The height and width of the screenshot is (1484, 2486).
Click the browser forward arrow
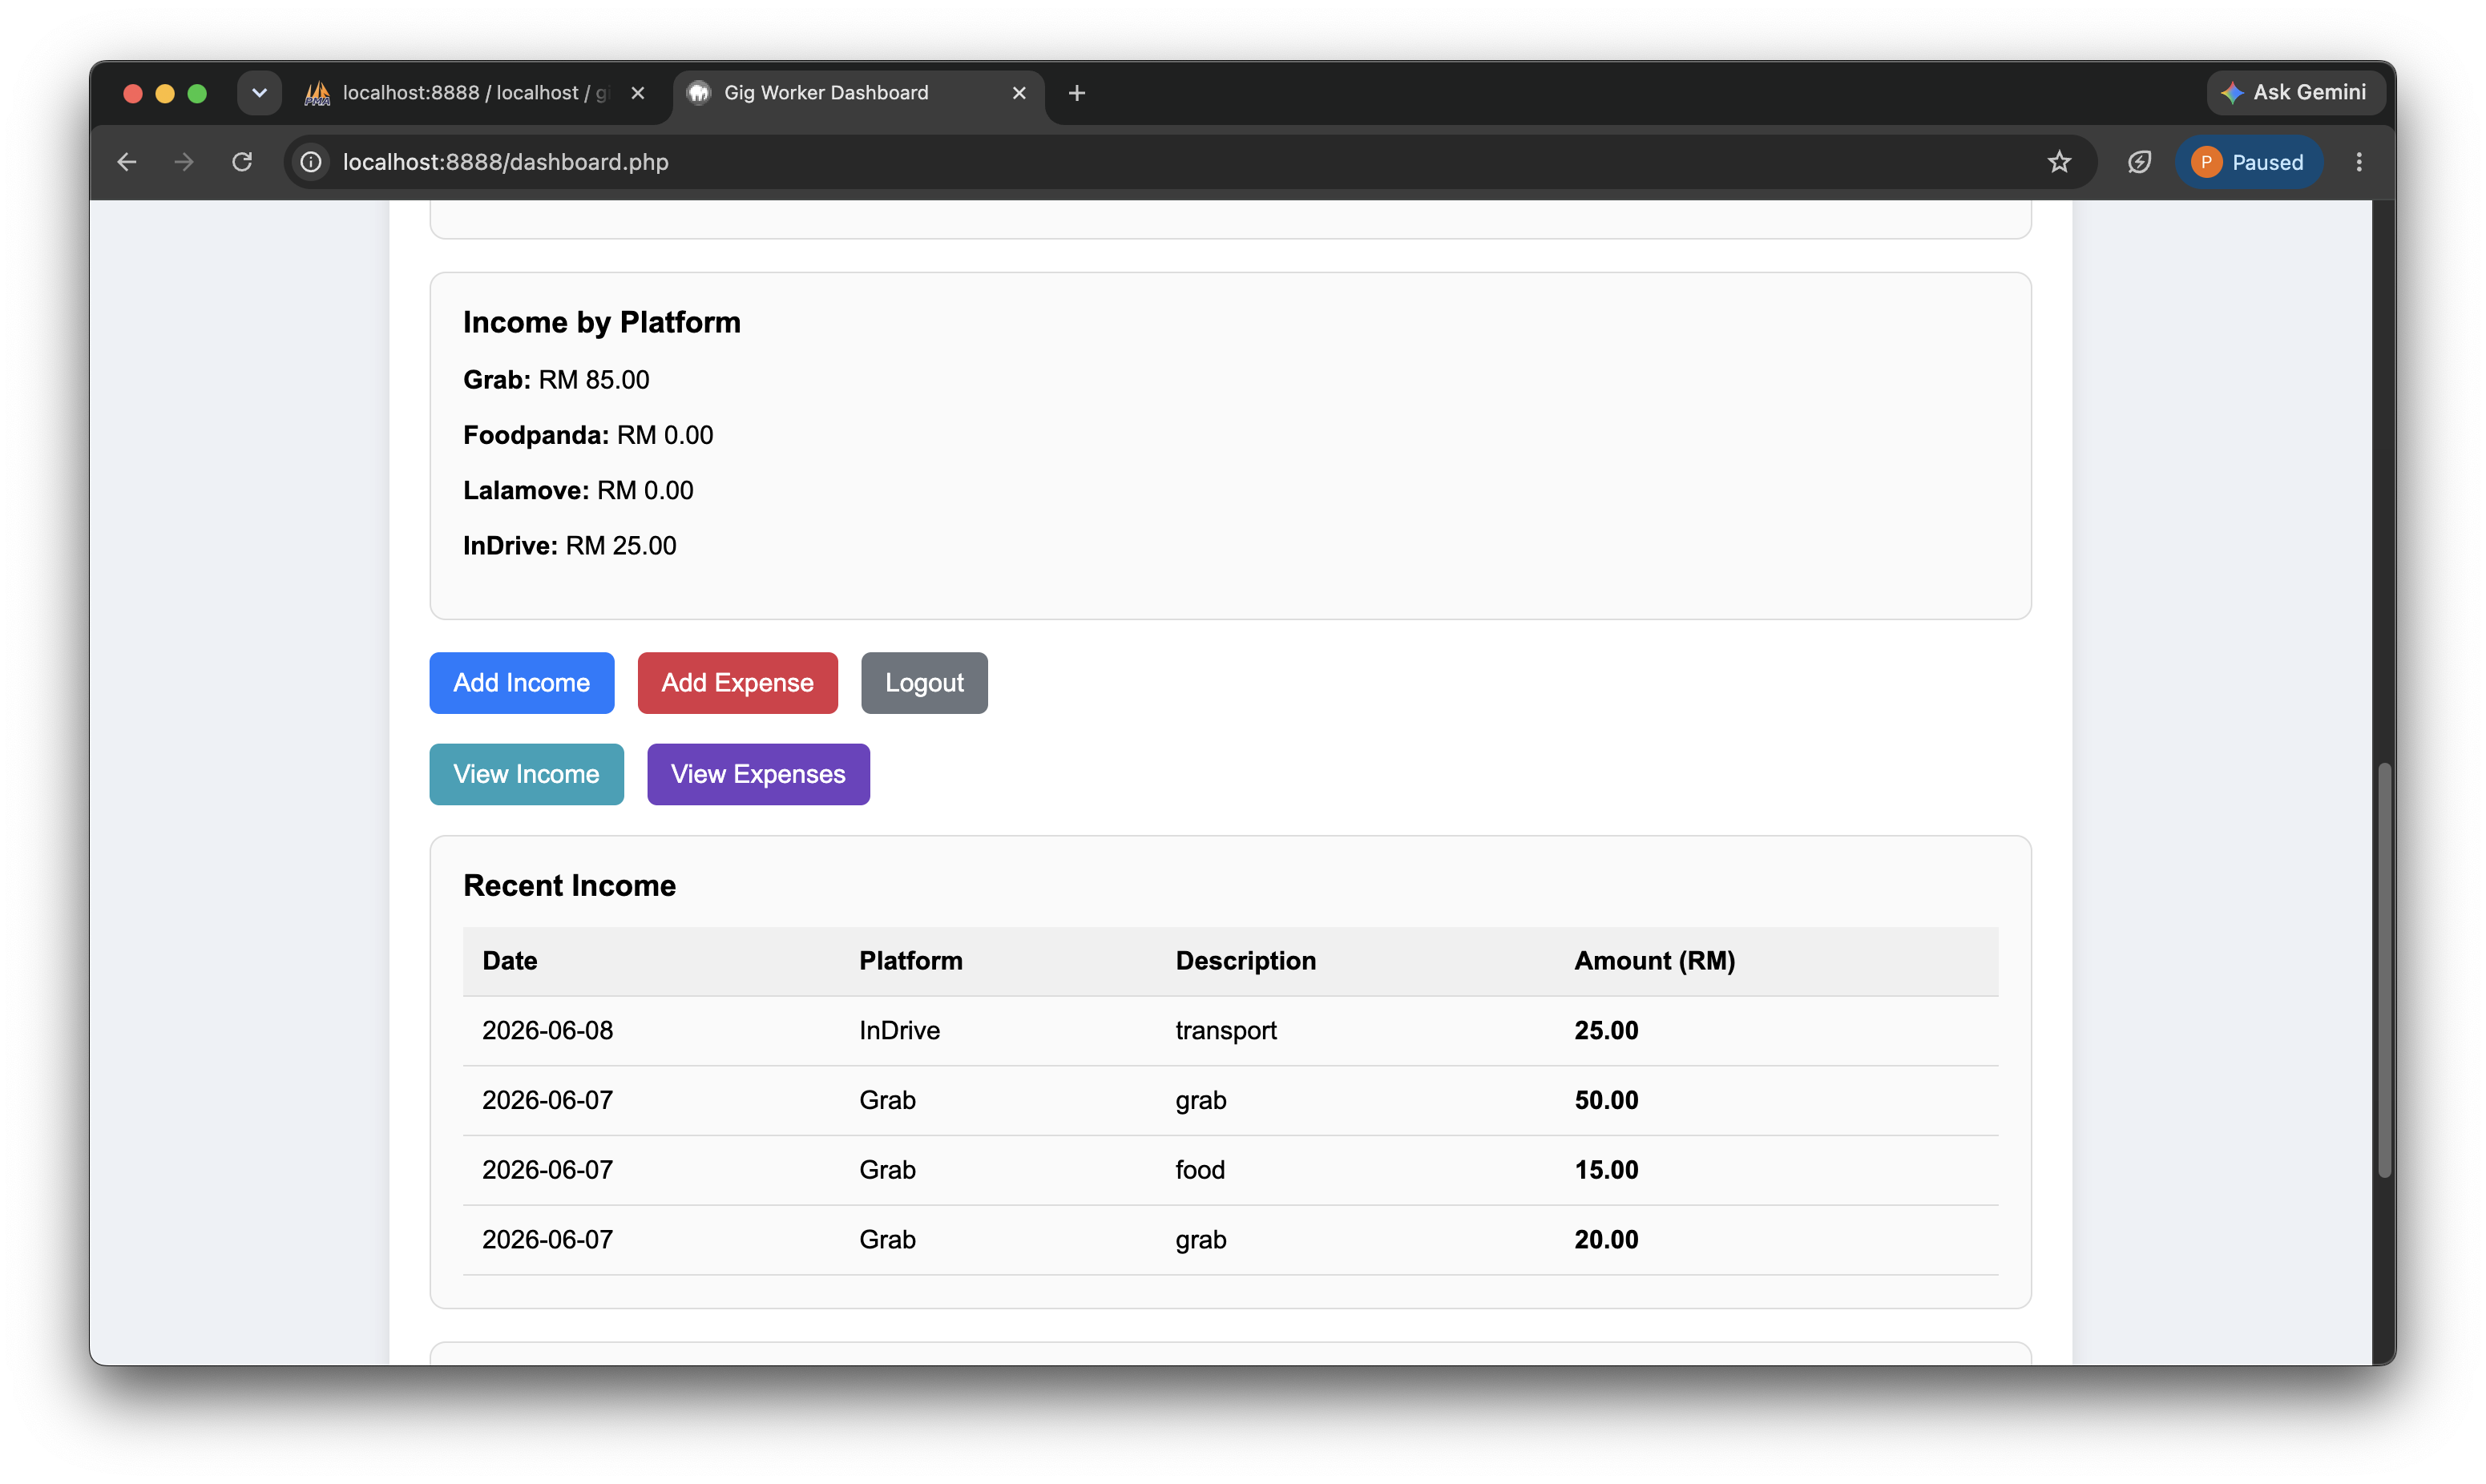184,162
